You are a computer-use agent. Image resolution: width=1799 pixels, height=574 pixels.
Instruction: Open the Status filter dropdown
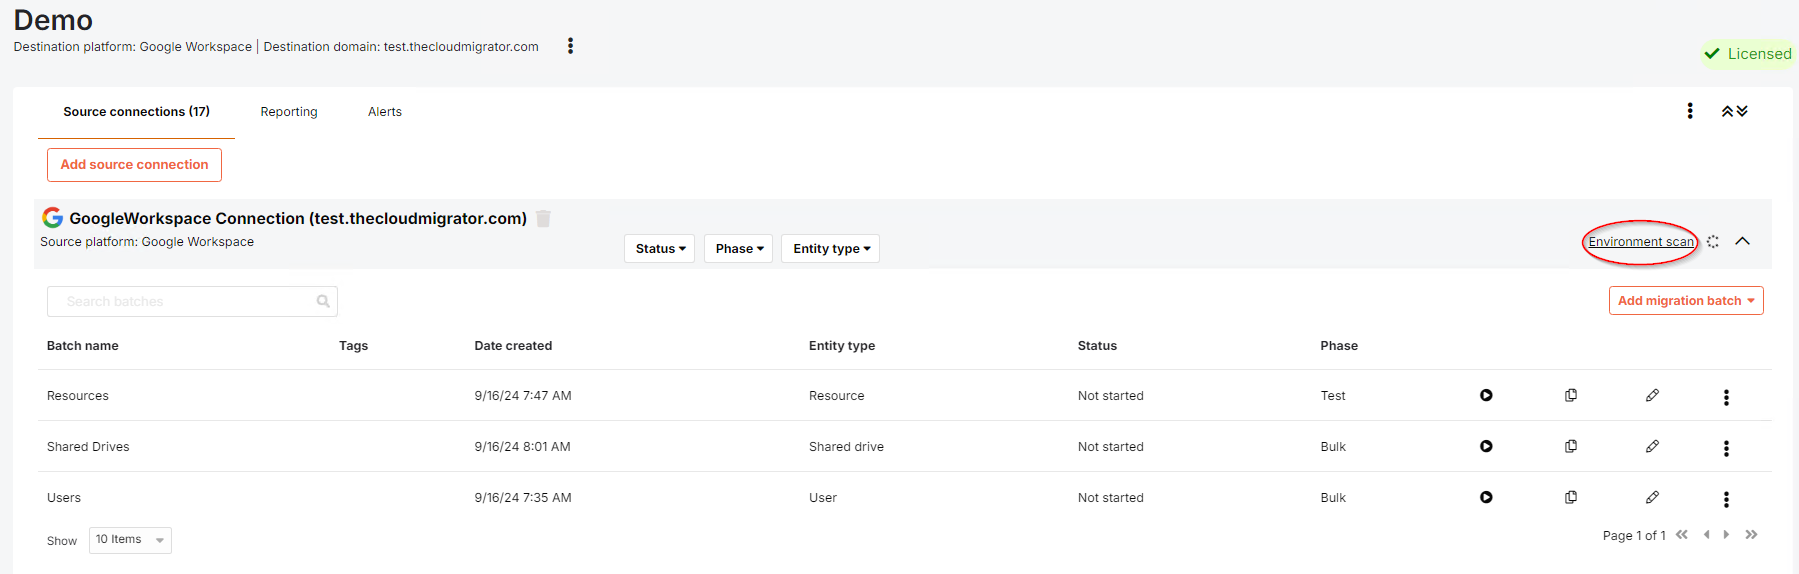pyautogui.click(x=660, y=249)
